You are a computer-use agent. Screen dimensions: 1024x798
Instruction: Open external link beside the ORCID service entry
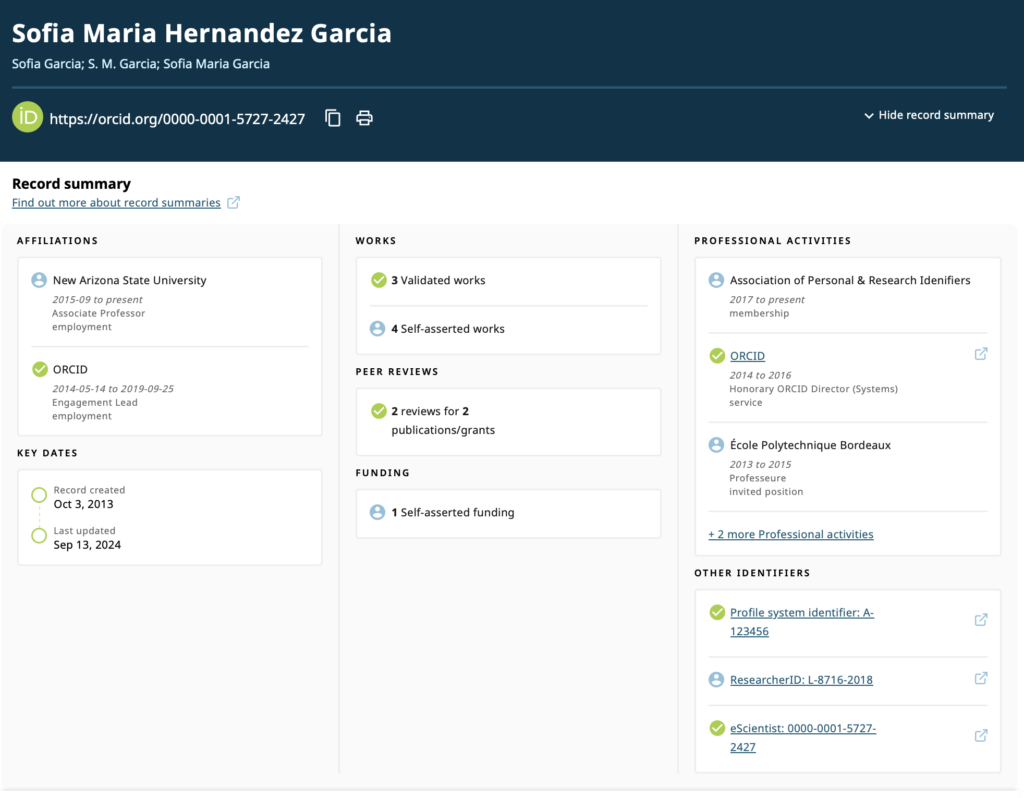point(981,353)
